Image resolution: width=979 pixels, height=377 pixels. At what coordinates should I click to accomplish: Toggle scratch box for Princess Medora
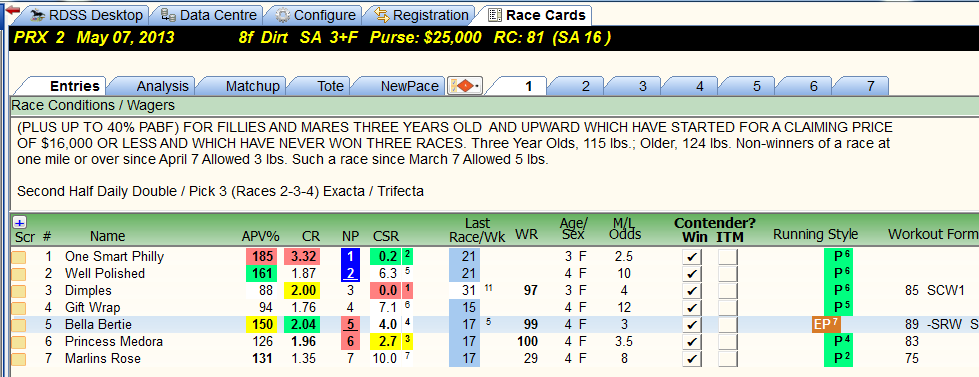coord(19,342)
